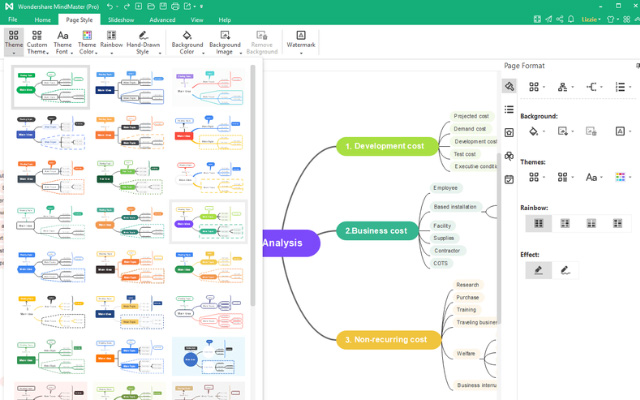Screen dimensions: 640x400
Task: Open quick access toolbar customize arrow
Action: [x=201, y=7]
